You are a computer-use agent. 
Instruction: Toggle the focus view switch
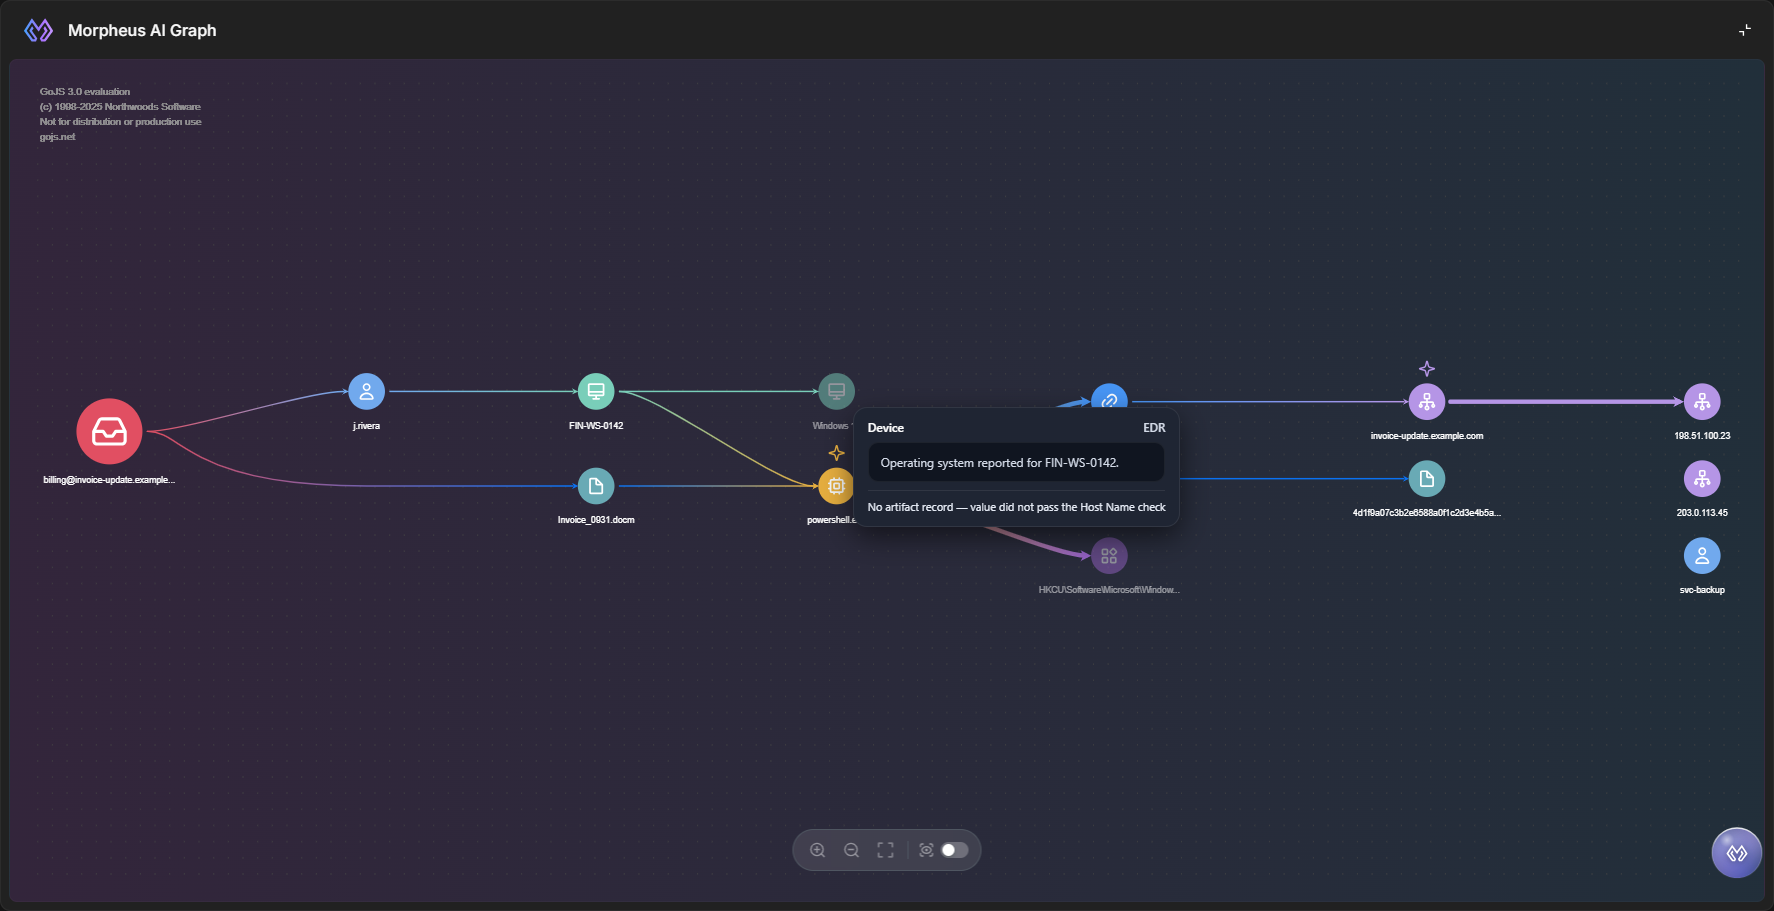pos(955,850)
